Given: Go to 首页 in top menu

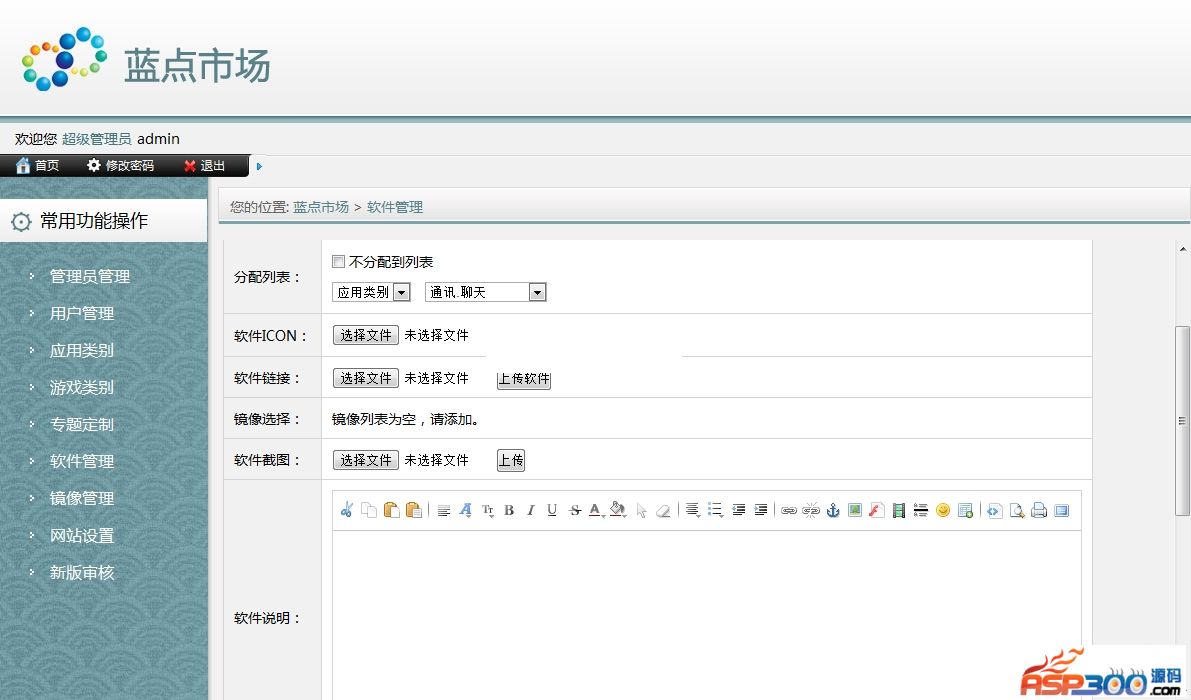Looking at the screenshot, I should (x=37, y=166).
